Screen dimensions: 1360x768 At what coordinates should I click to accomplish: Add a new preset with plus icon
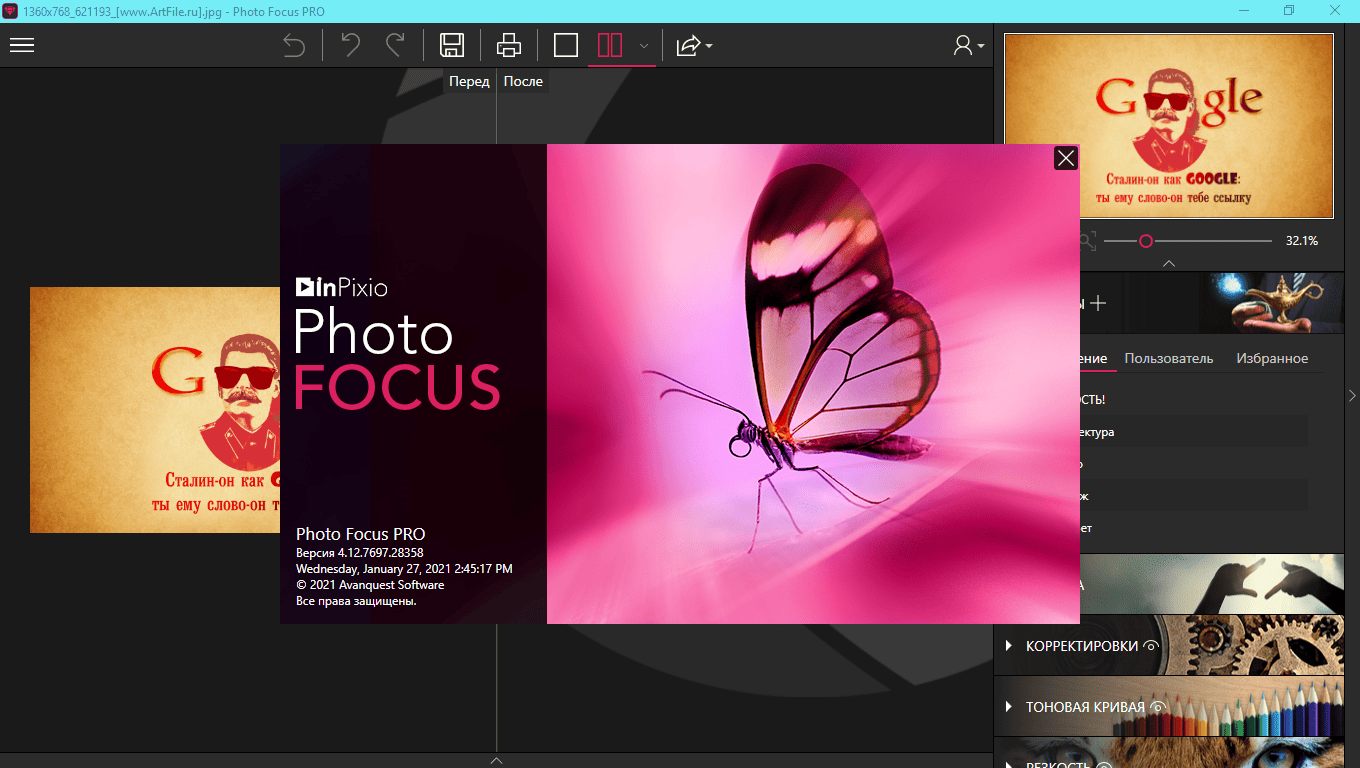1098,303
